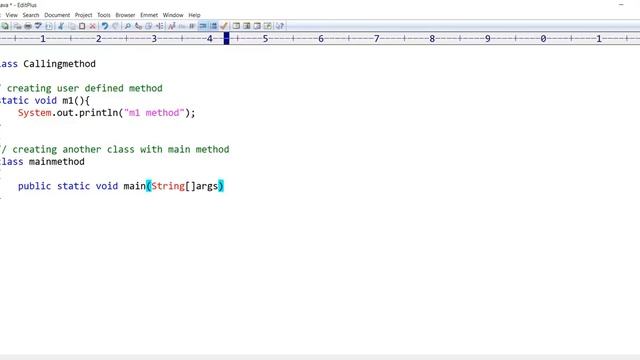Open the Help menu
This screenshot has width=640, height=360.
coord(194,15)
